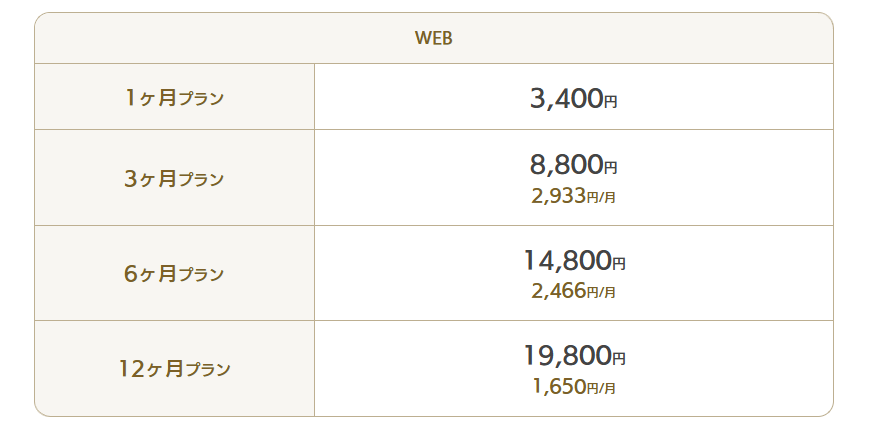The width and height of the screenshot is (870, 431).
Task: Select the 6ヶ月プラン row label
Action: click(x=174, y=273)
